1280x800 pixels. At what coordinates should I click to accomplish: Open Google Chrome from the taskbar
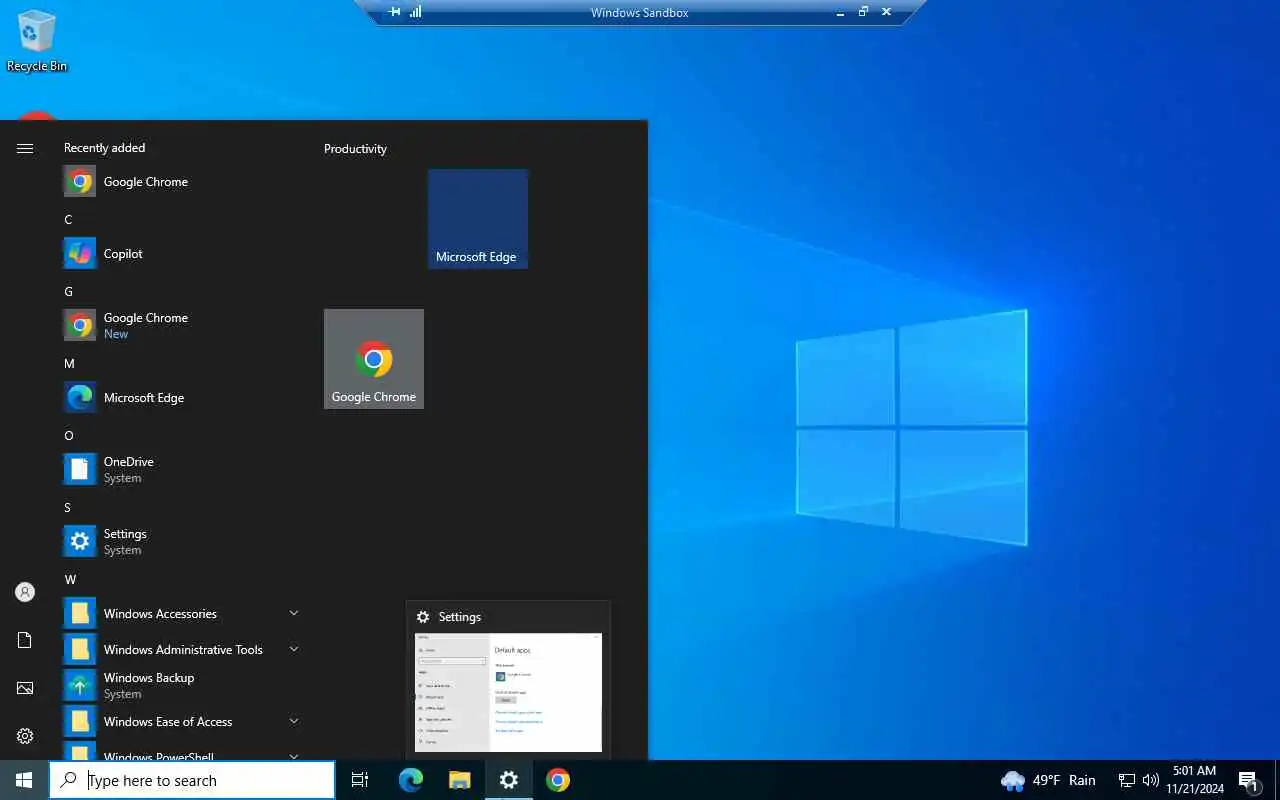558,780
